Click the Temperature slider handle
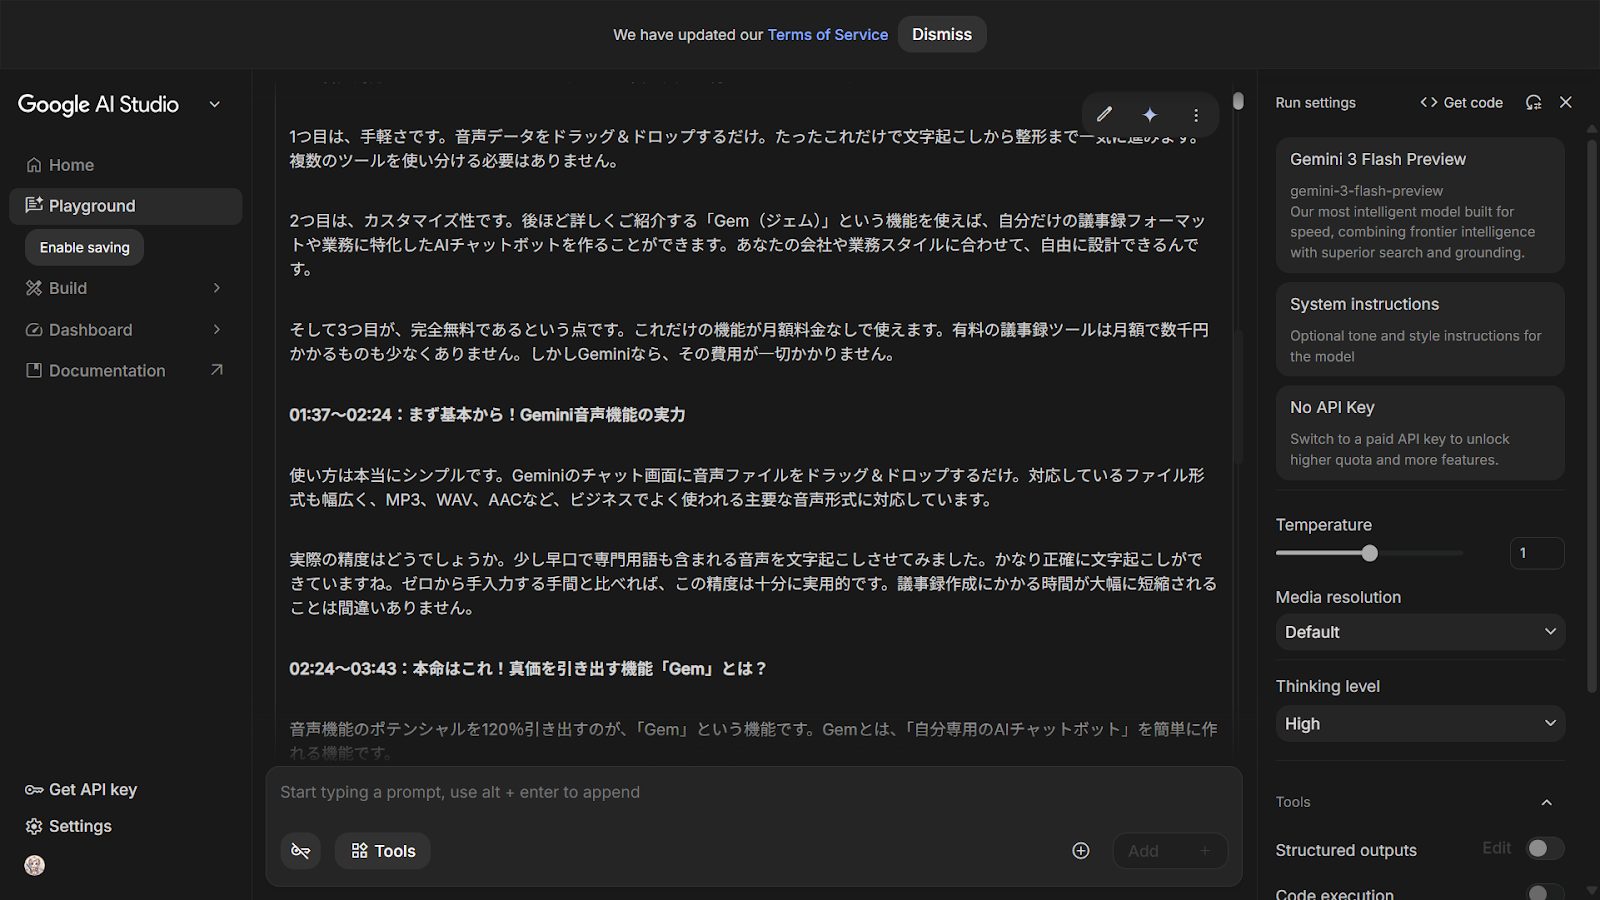The width and height of the screenshot is (1600, 900). point(1370,553)
